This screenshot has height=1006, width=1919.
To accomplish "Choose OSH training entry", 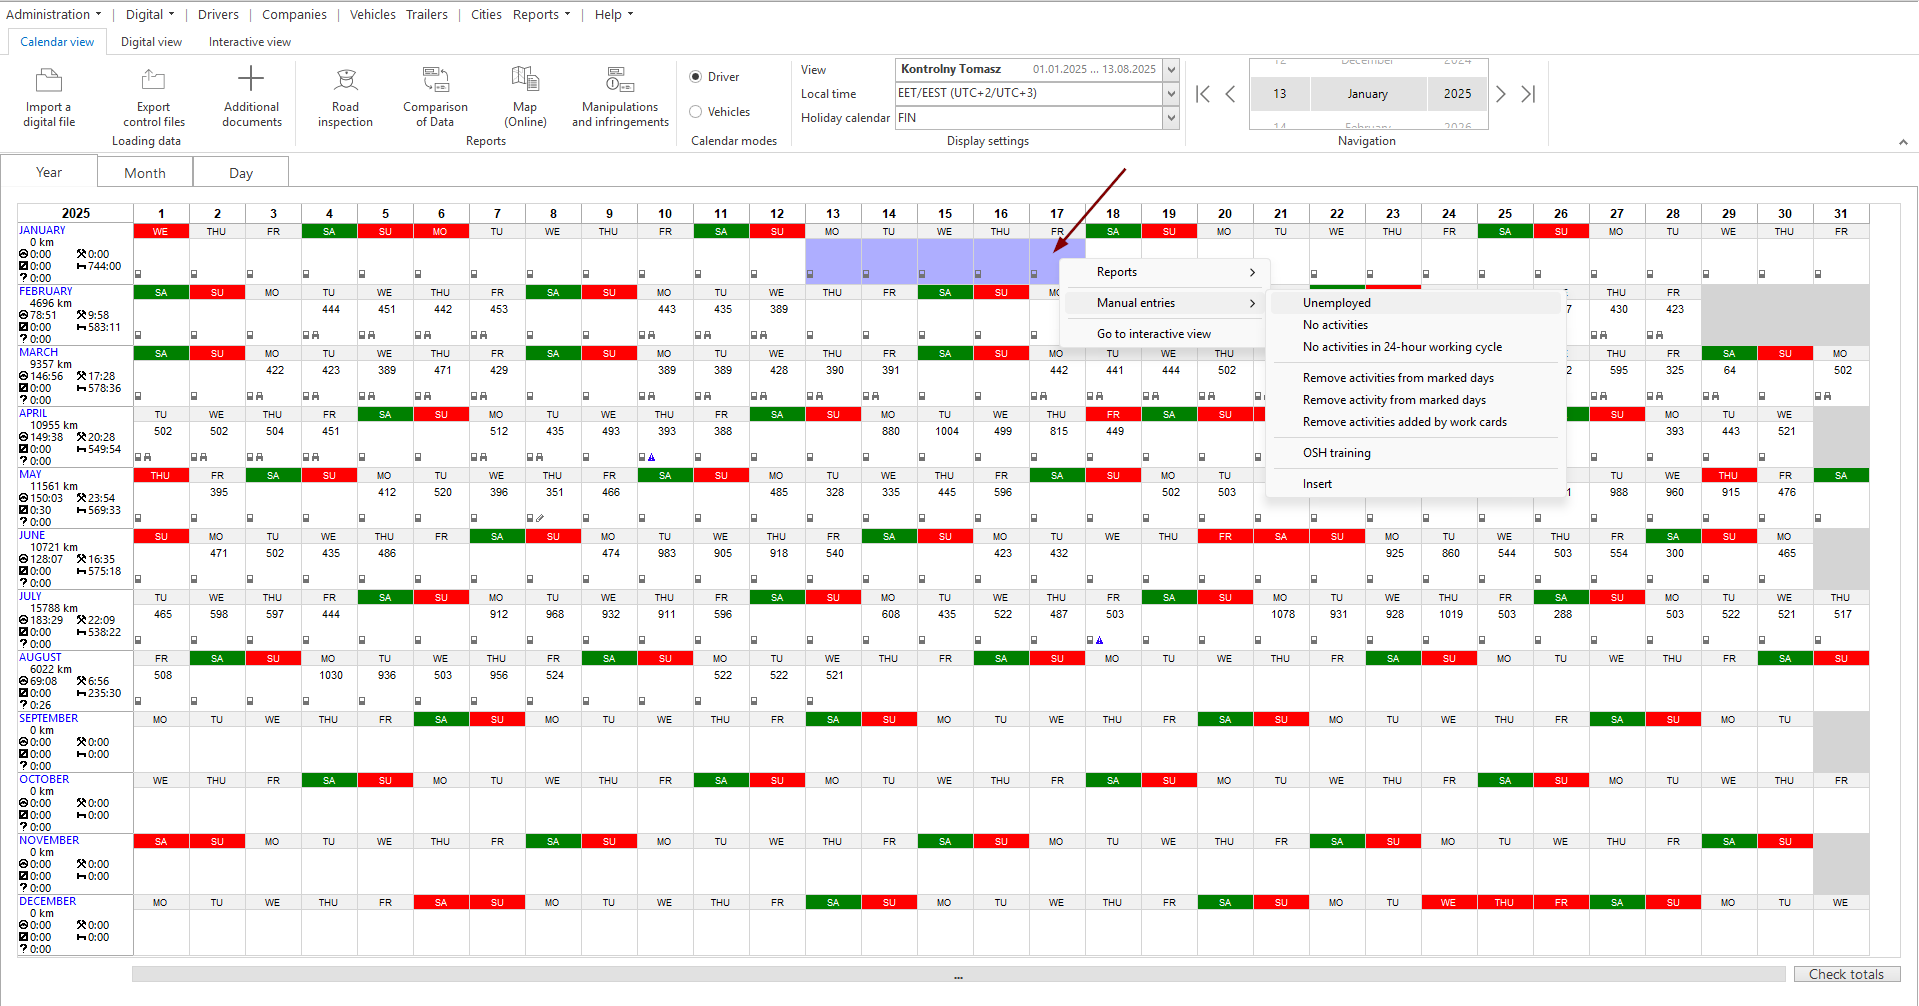I will pos(1416,453).
